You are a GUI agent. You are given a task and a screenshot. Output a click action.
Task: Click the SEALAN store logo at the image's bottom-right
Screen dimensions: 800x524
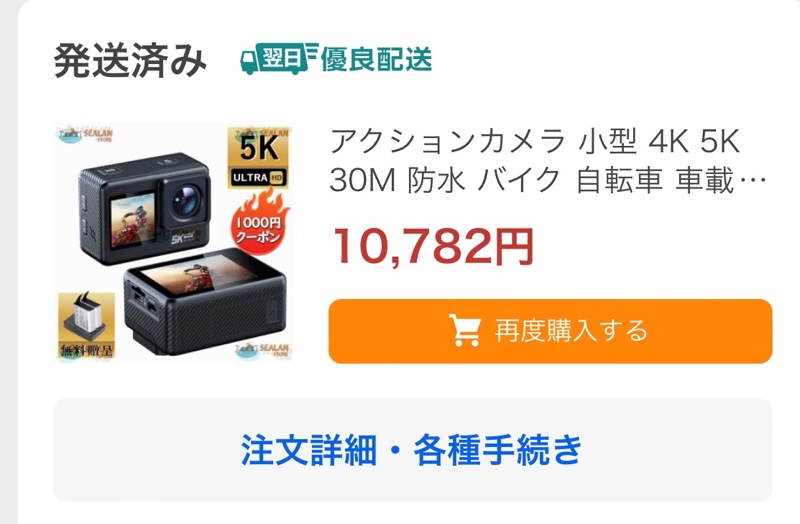pos(262,351)
